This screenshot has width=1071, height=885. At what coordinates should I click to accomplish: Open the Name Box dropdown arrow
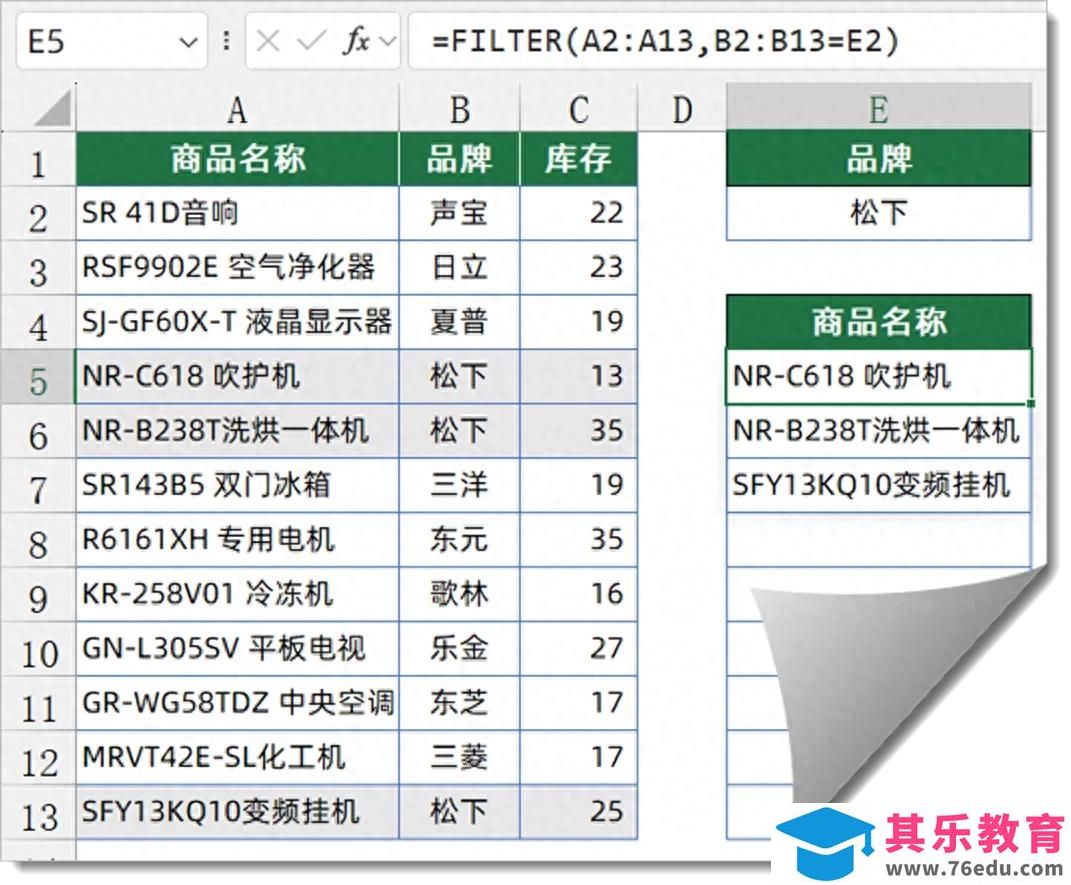click(187, 42)
